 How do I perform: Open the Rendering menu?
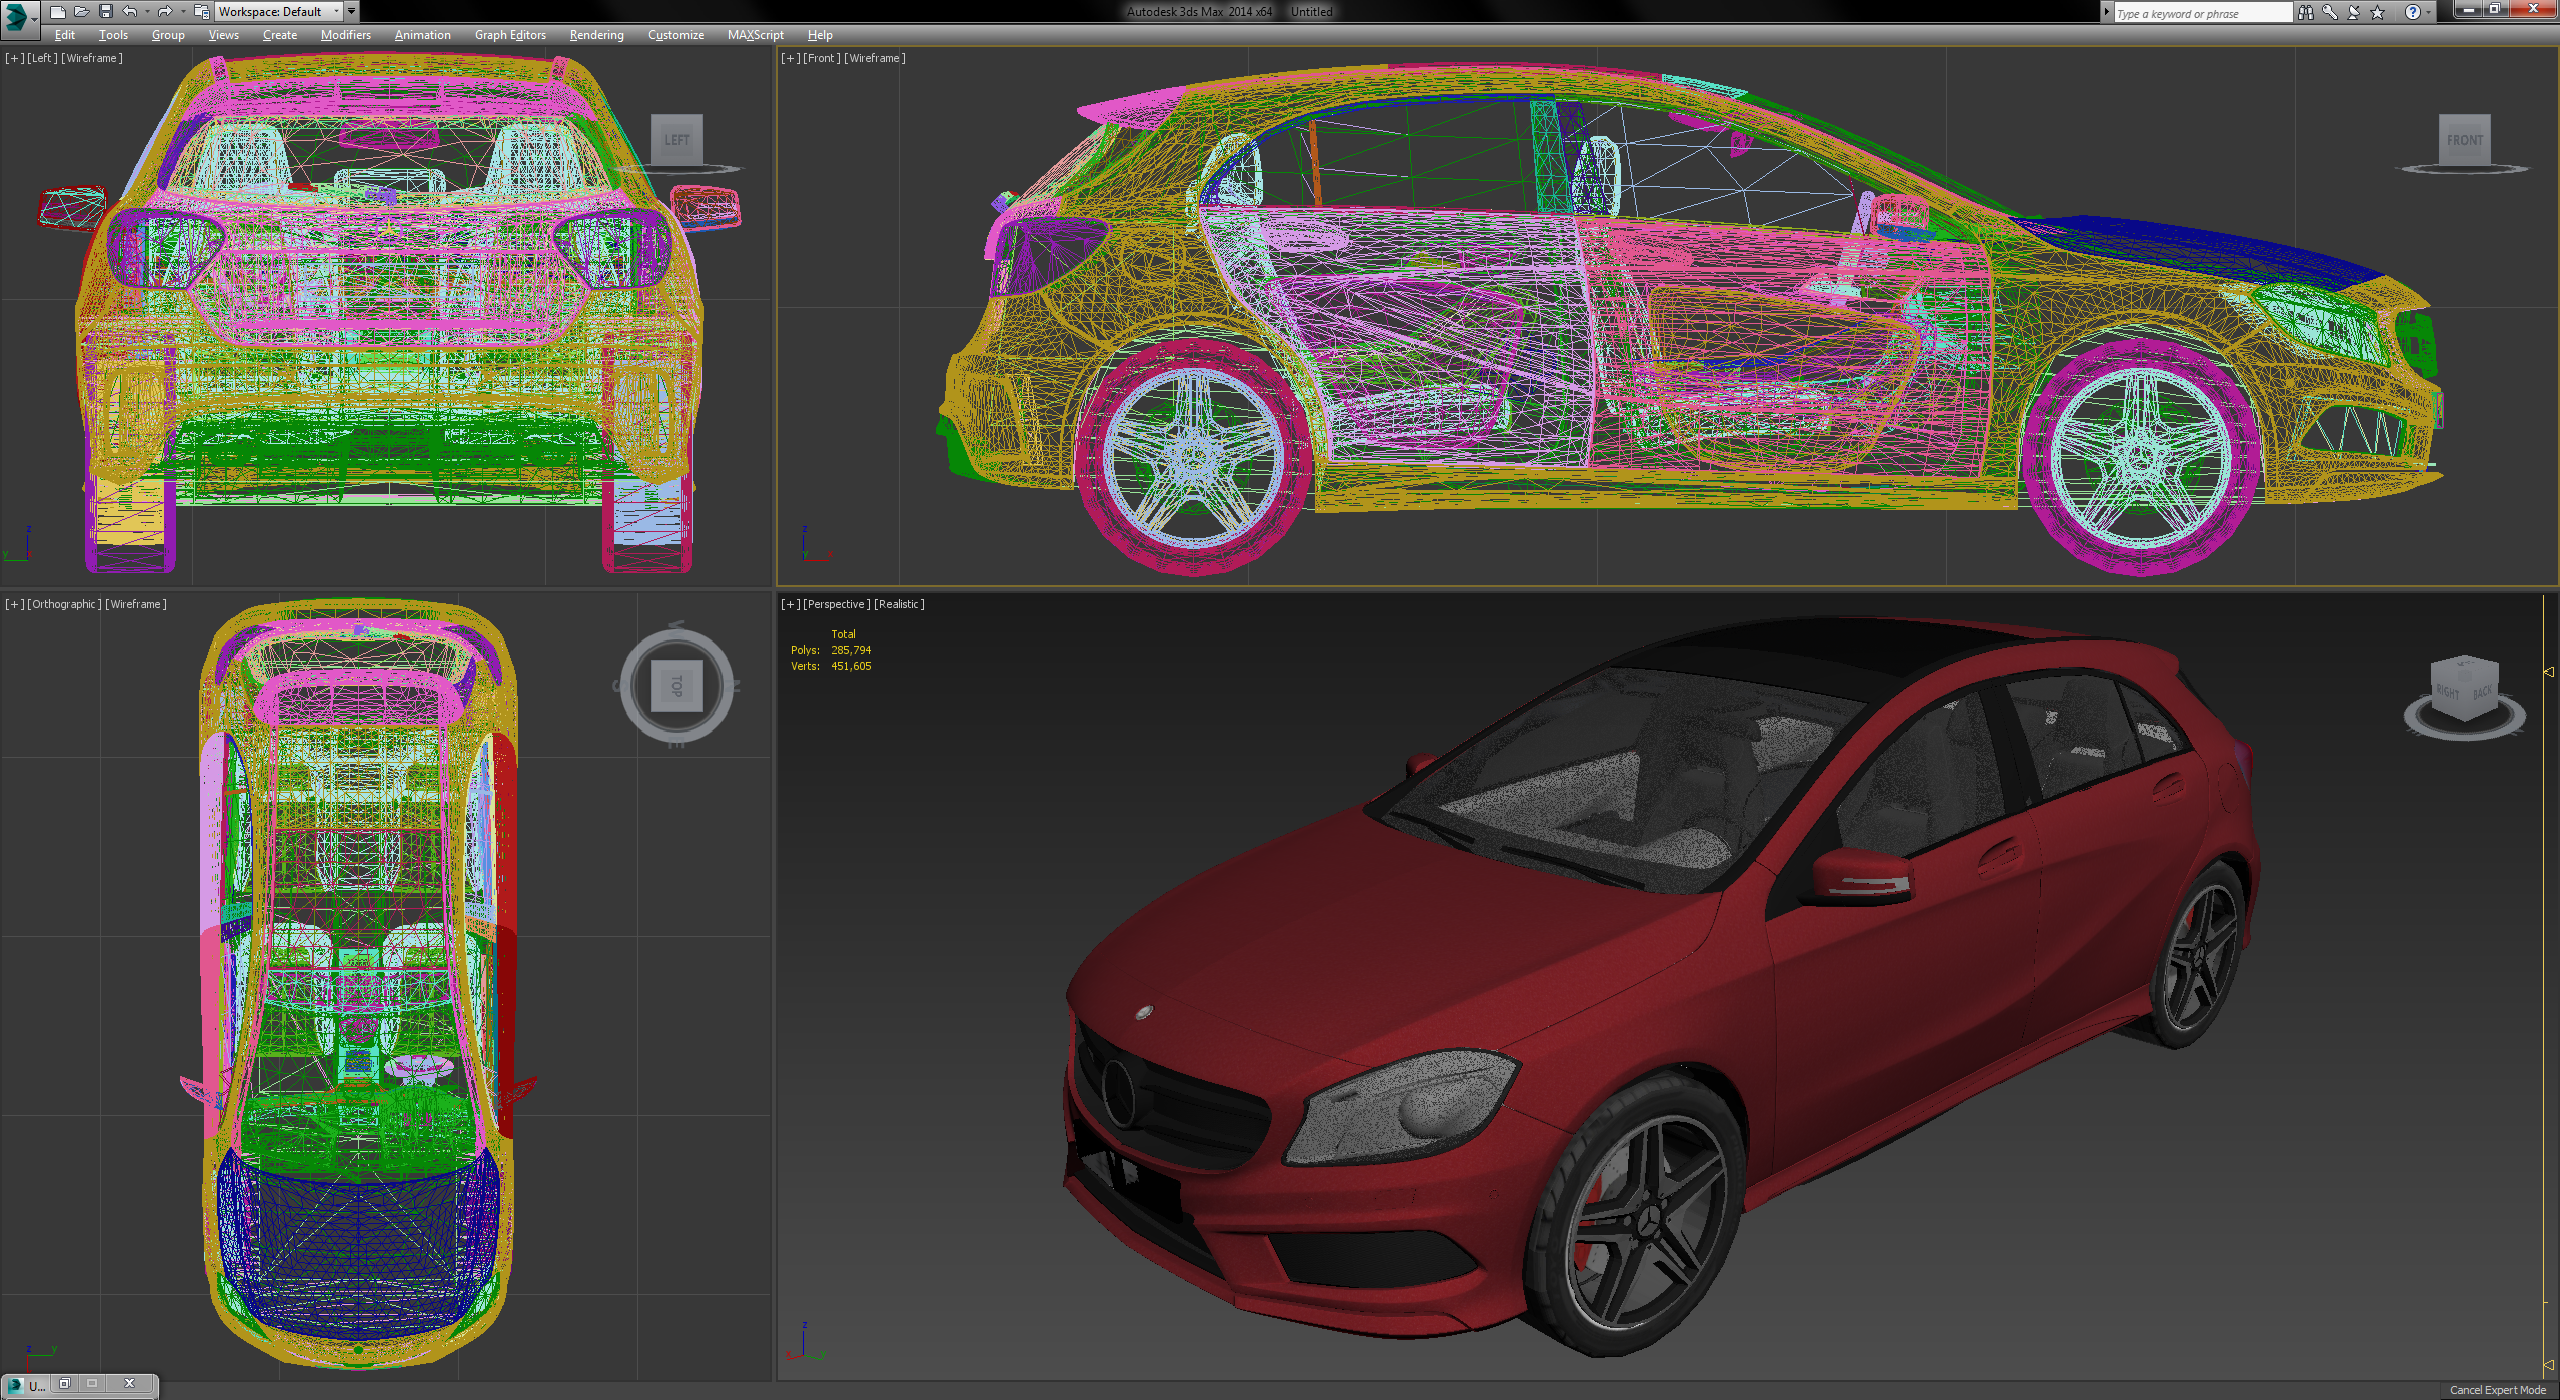(596, 35)
